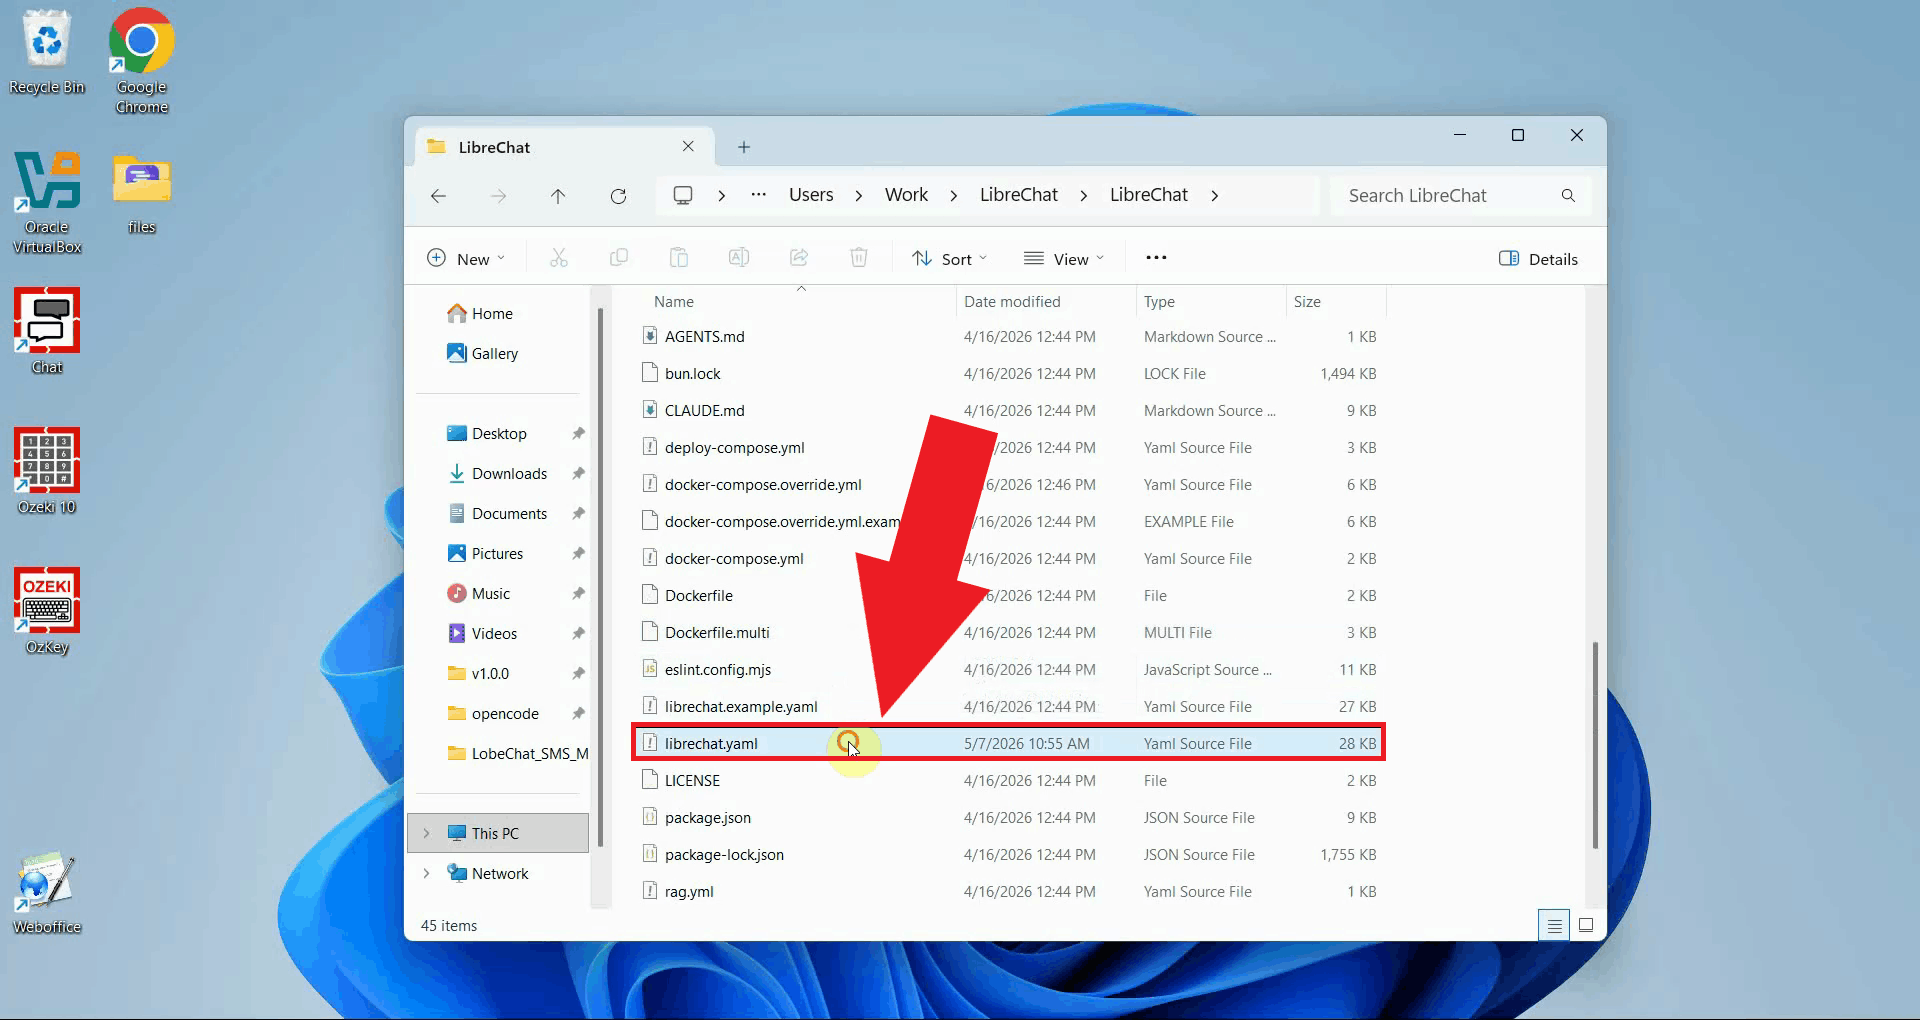
Task: Select Weboffice desktop shortcut
Action: coord(46,892)
